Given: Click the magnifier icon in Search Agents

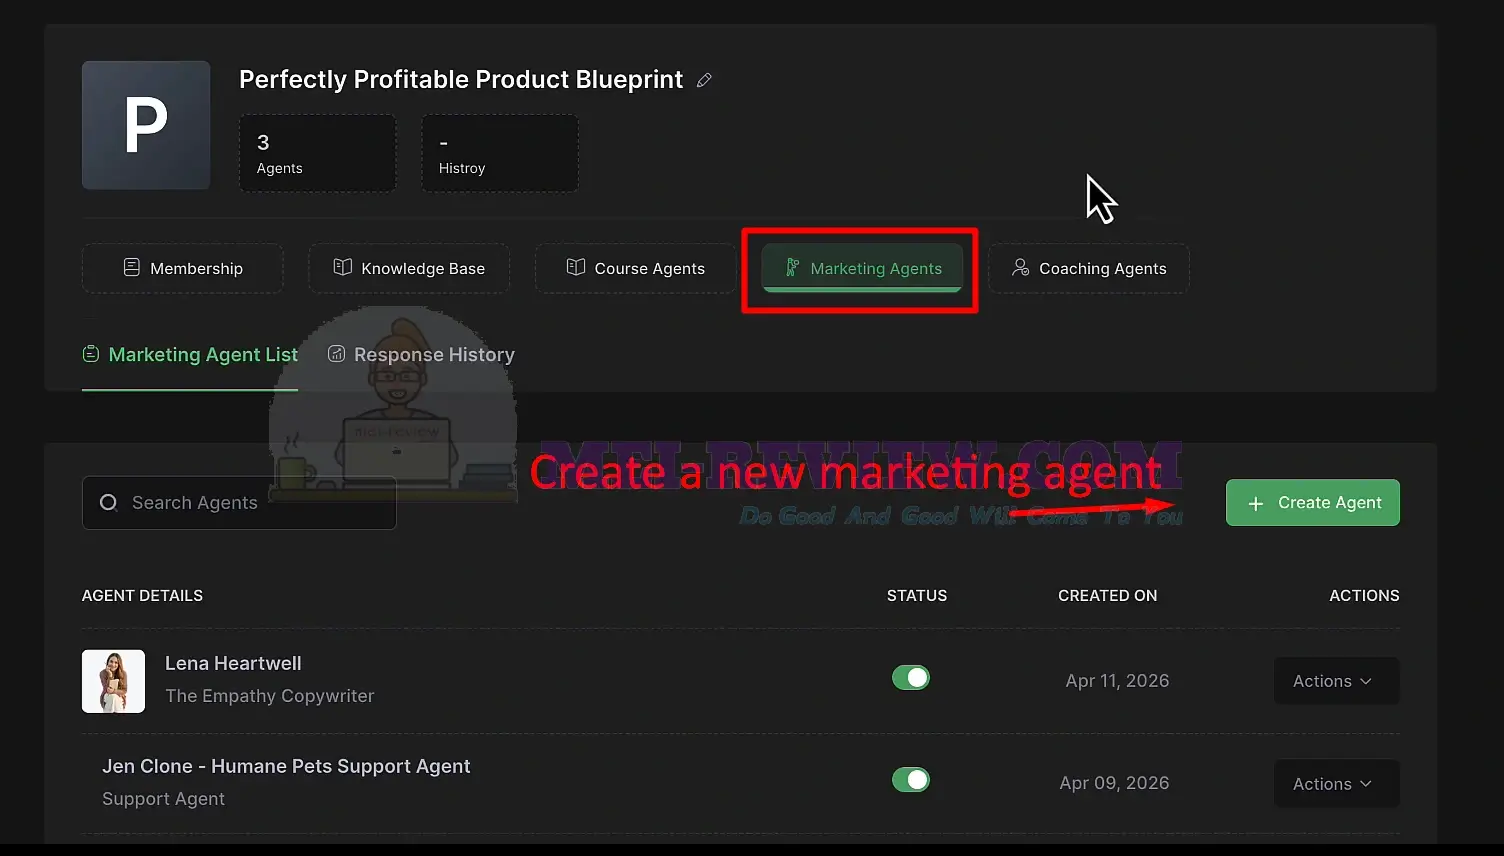Looking at the screenshot, I should tap(109, 502).
